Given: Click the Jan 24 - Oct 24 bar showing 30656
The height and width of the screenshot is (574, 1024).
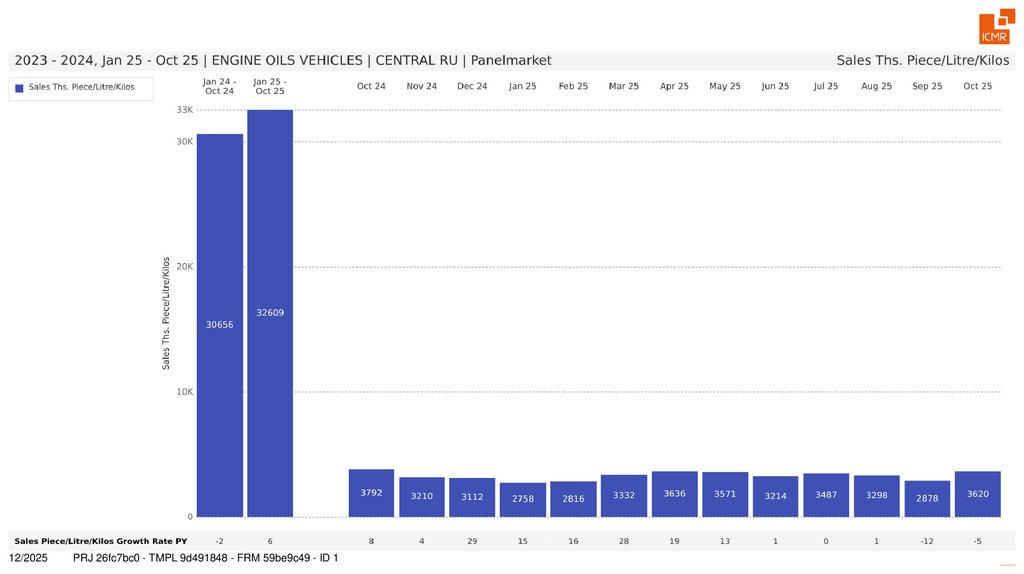Looking at the screenshot, I should pyautogui.click(x=219, y=324).
